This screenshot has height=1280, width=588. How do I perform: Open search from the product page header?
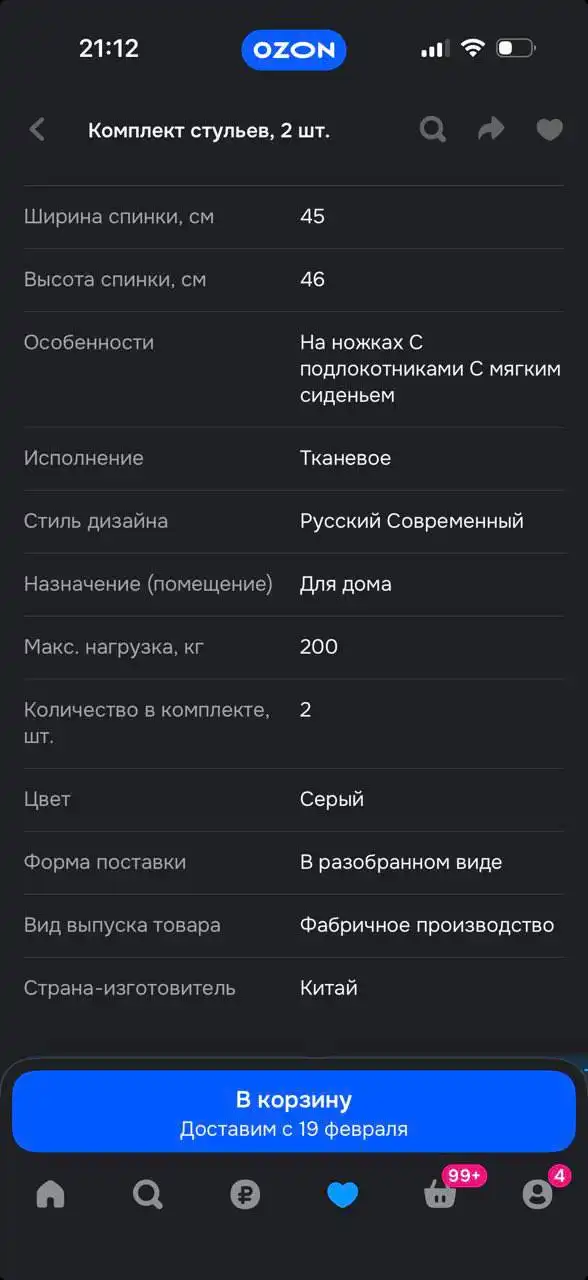point(432,129)
